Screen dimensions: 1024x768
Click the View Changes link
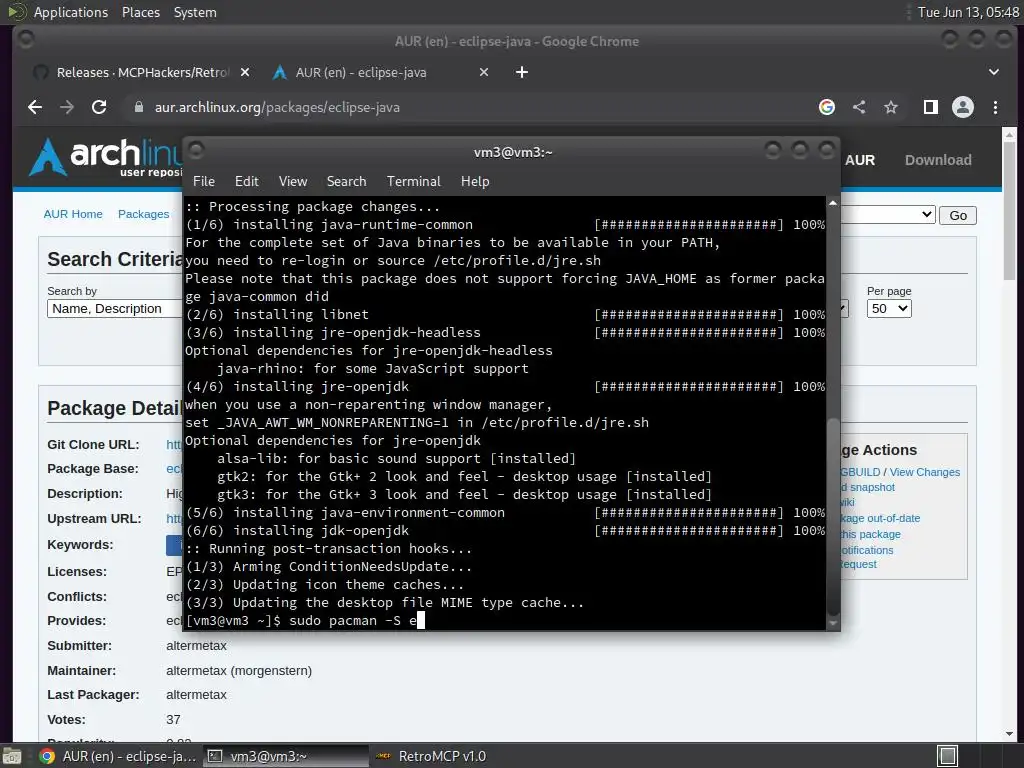click(x=925, y=472)
